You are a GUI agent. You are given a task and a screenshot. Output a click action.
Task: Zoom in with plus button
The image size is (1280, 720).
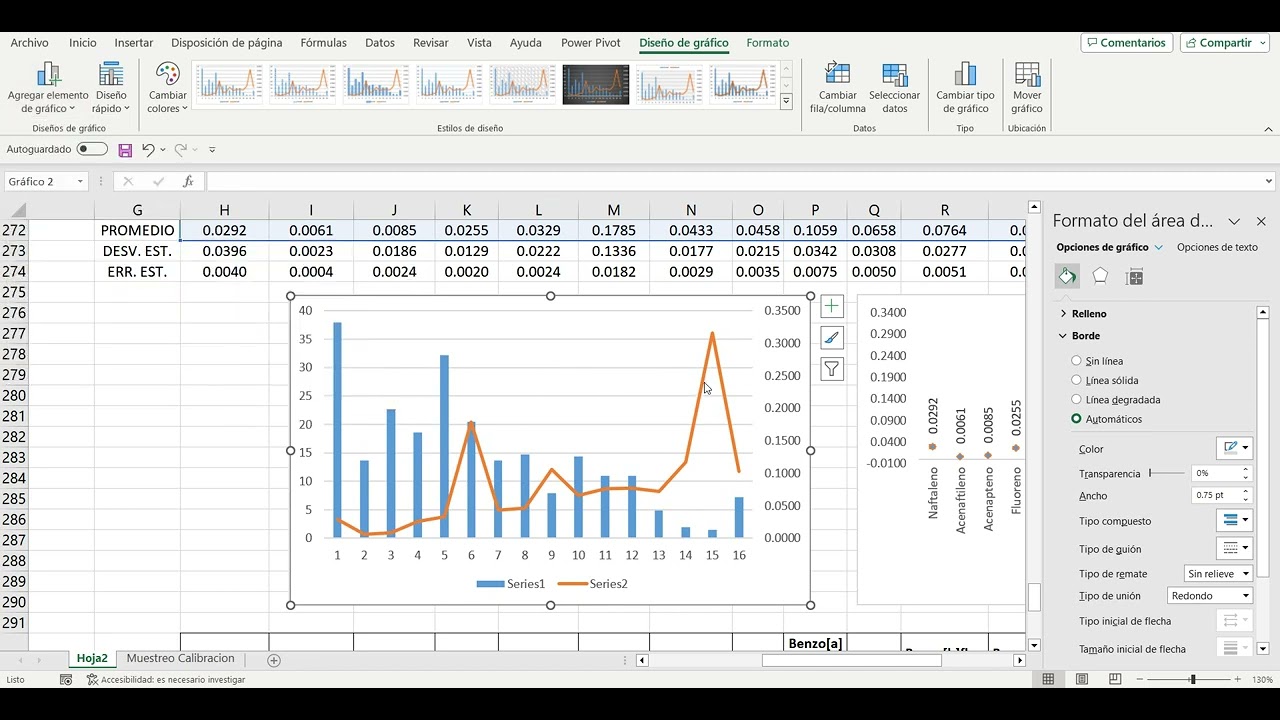click(1237, 679)
